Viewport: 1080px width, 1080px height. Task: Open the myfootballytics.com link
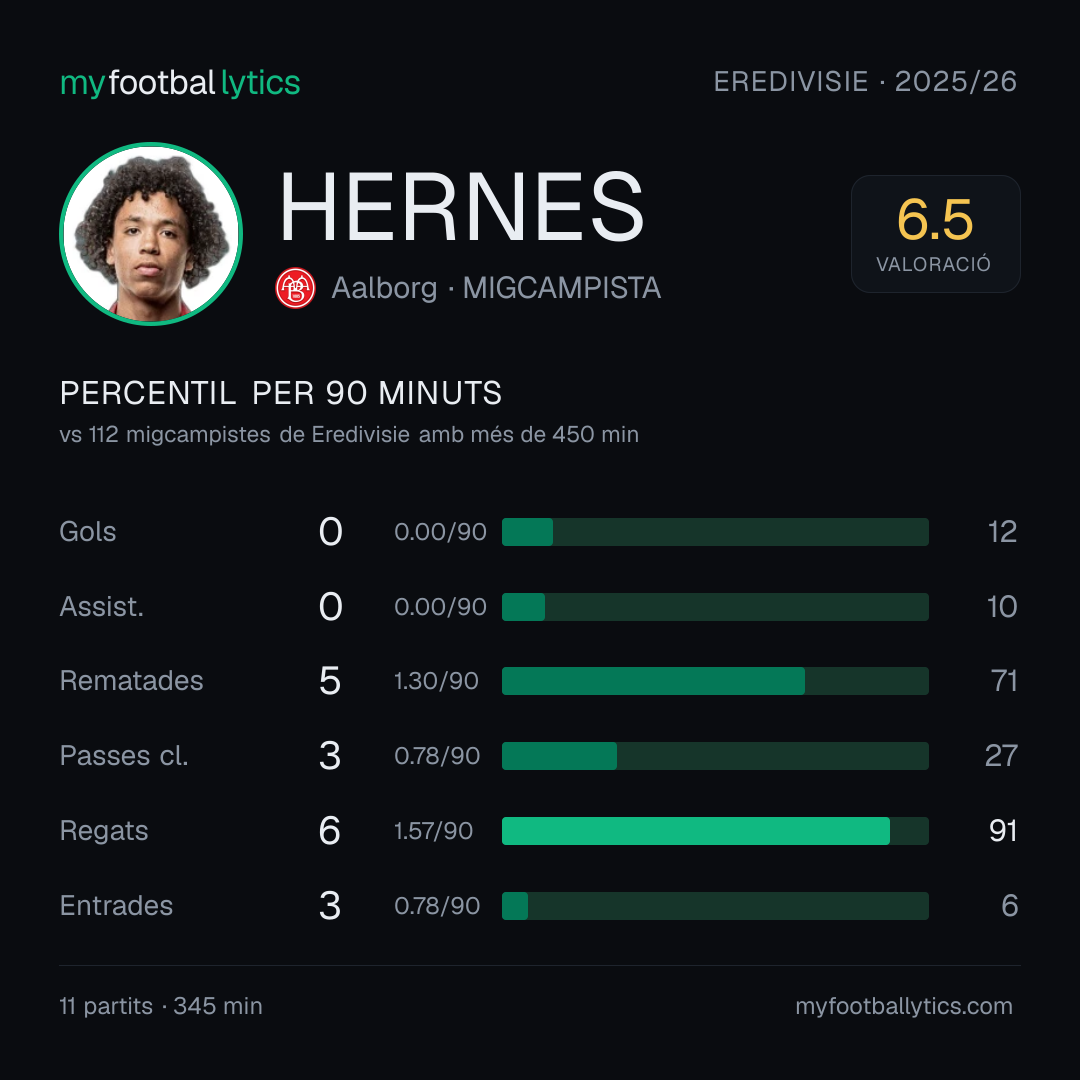[x=904, y=1006]
